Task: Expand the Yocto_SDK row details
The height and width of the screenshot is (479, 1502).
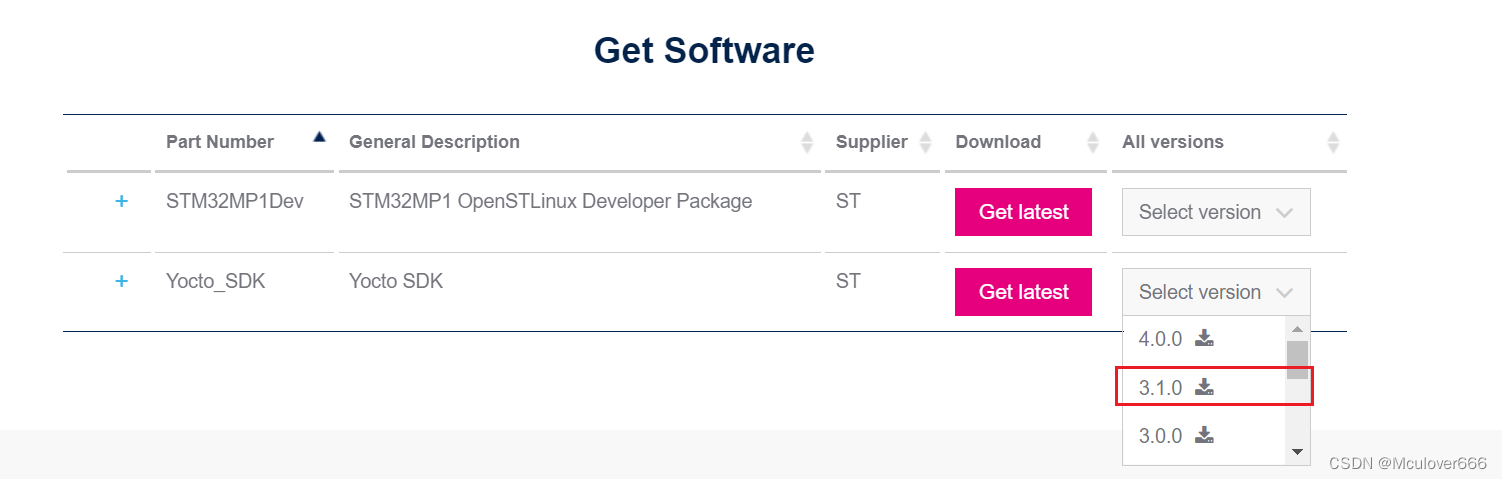Action: 121,282
